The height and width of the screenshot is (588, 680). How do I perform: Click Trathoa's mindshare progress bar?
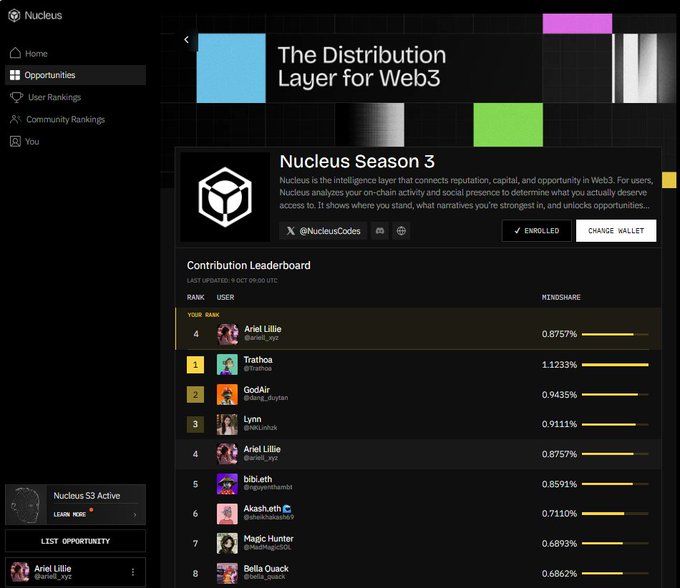click(x=615, y=365)
